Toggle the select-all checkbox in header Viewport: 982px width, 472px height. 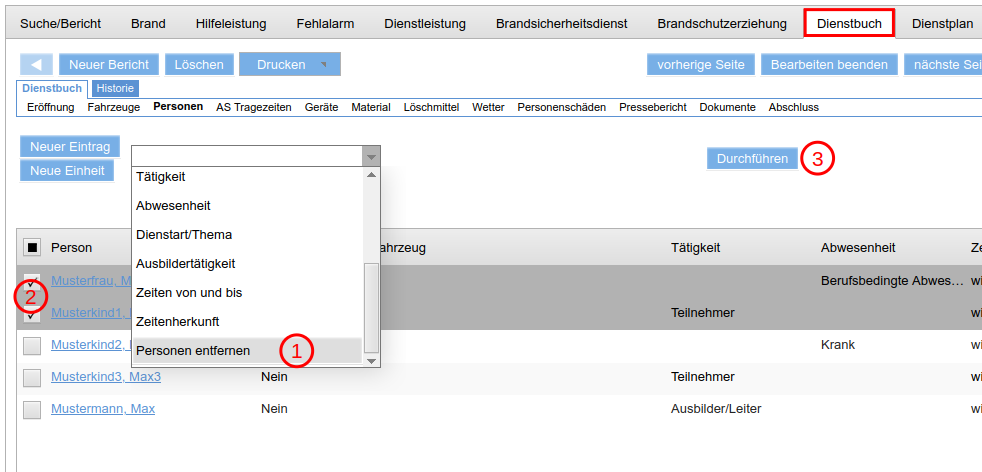point(32,248)
